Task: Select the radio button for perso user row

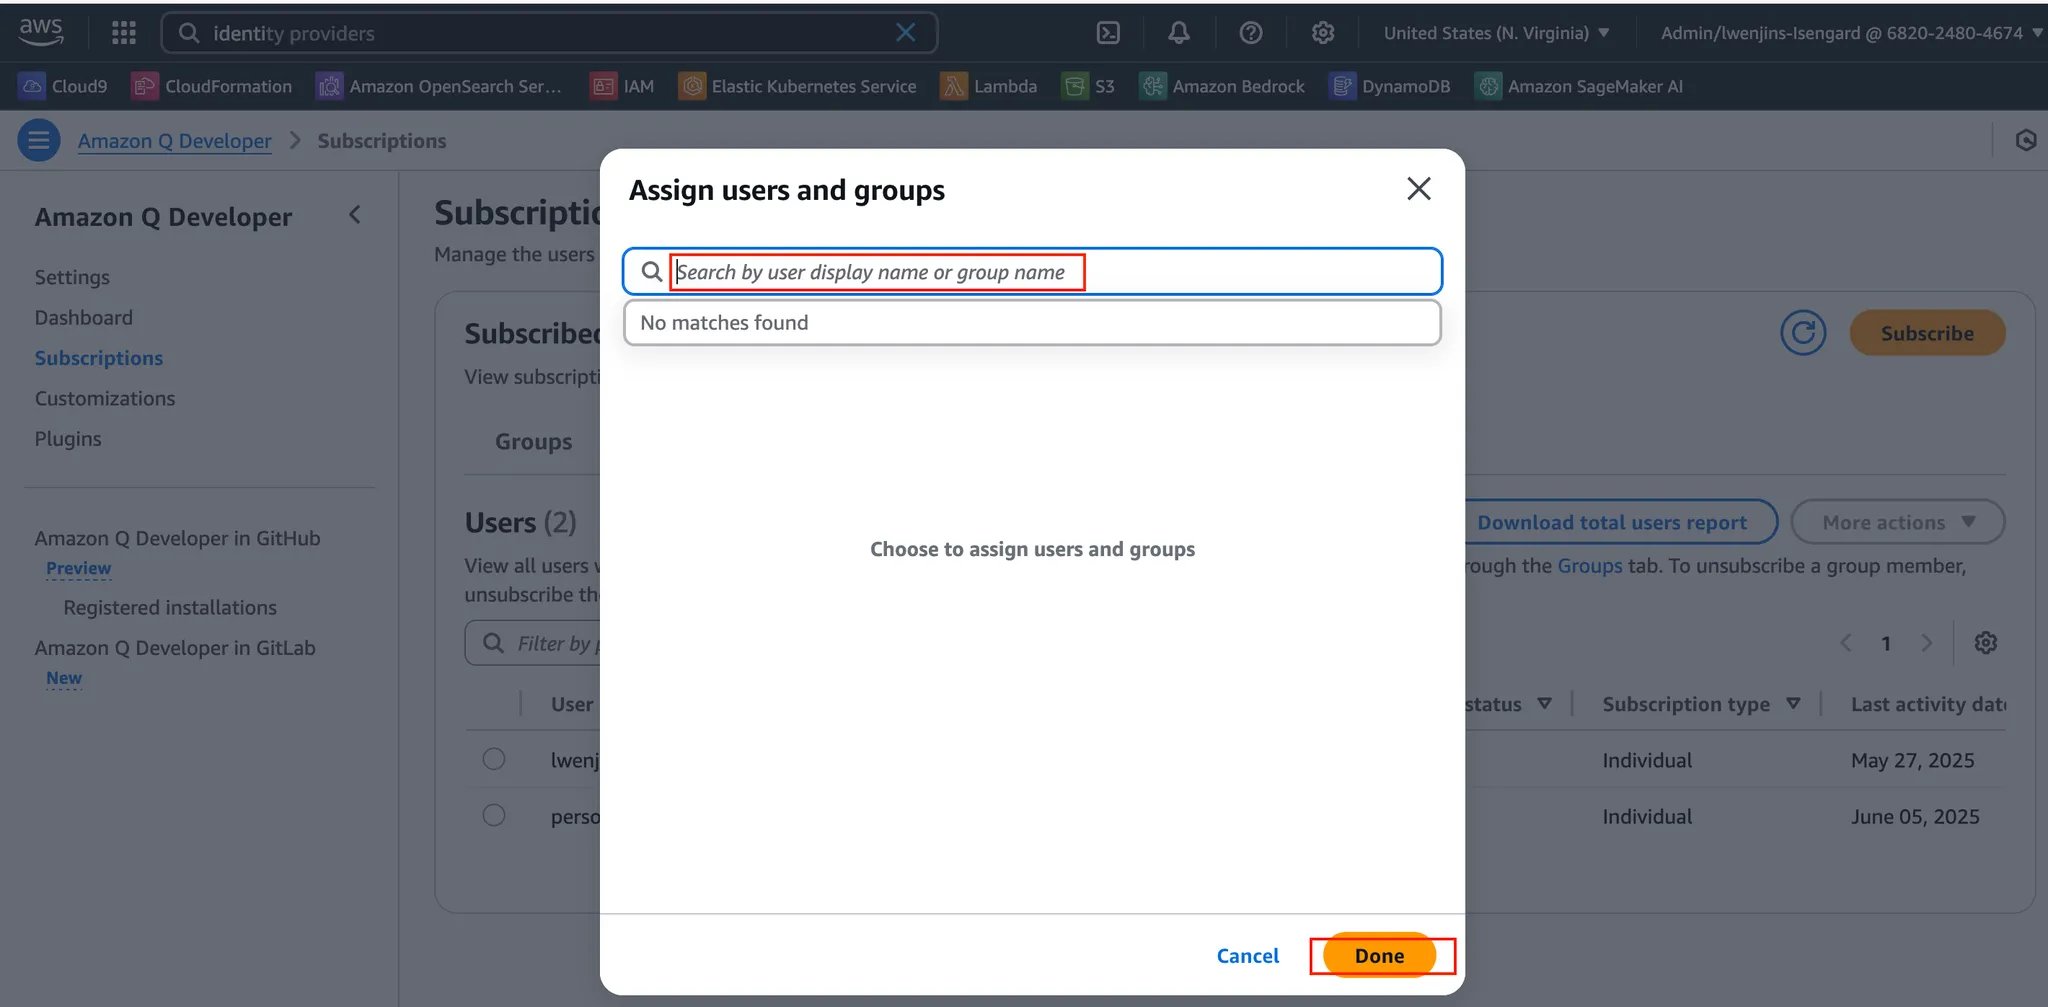Action: [x=494, y=815]
